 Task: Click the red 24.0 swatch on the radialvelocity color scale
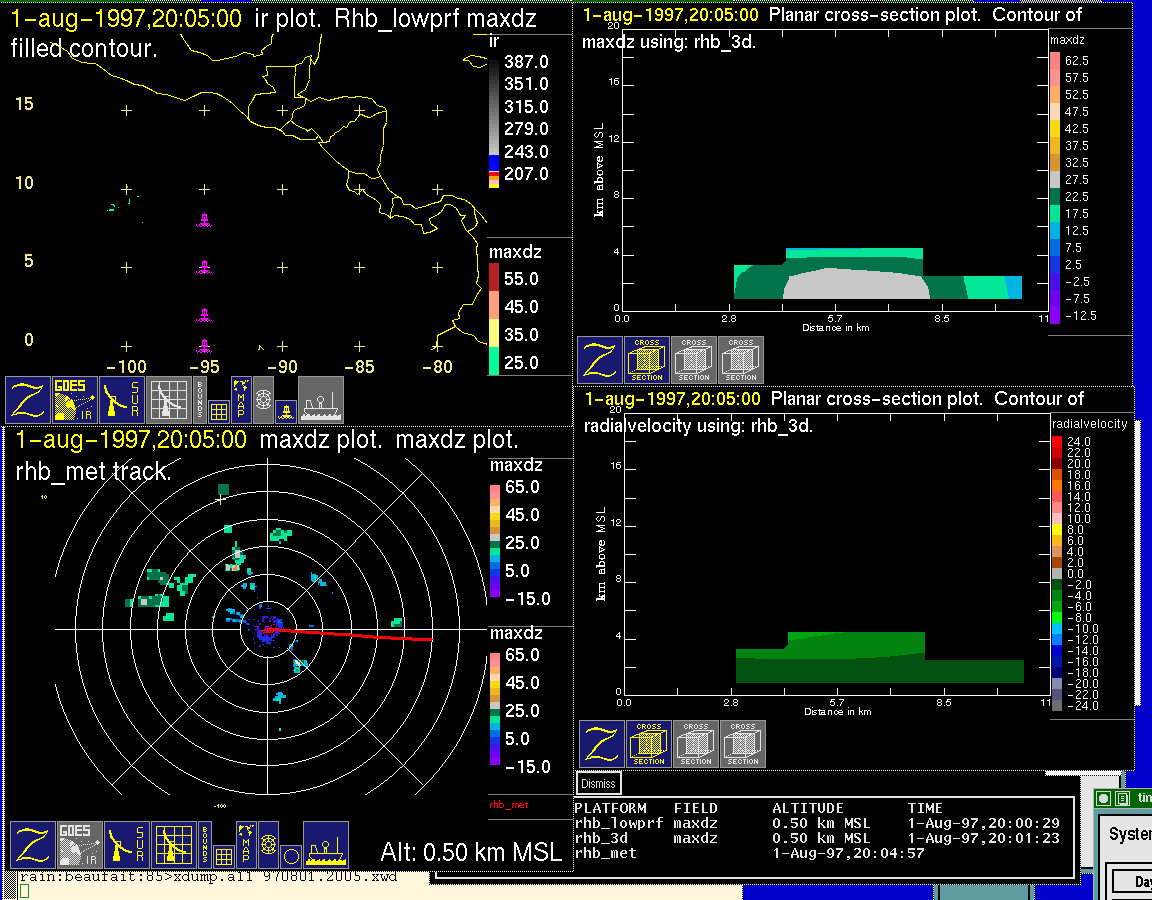(1058, 441)
